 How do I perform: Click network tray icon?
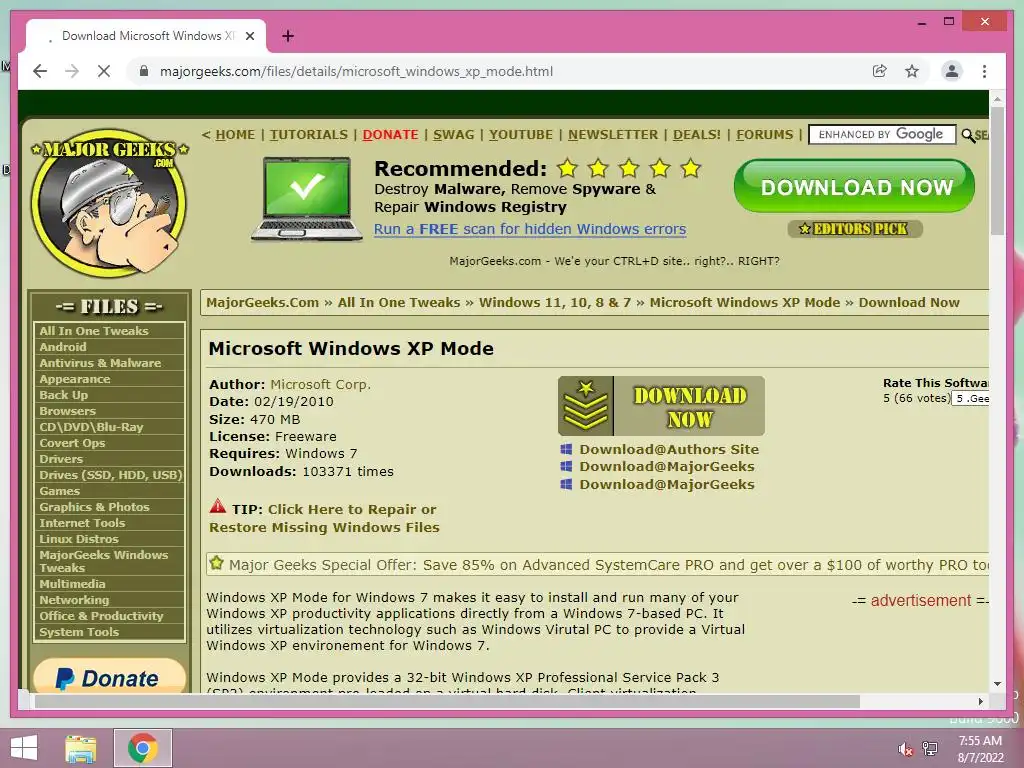pos(929,748)
